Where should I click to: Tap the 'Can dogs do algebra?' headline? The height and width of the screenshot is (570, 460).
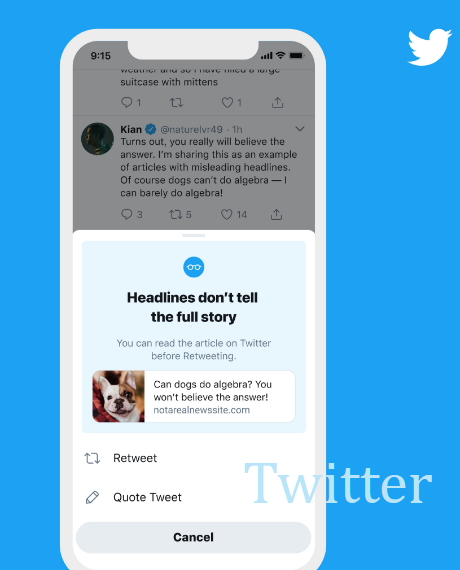pos(212,391)
